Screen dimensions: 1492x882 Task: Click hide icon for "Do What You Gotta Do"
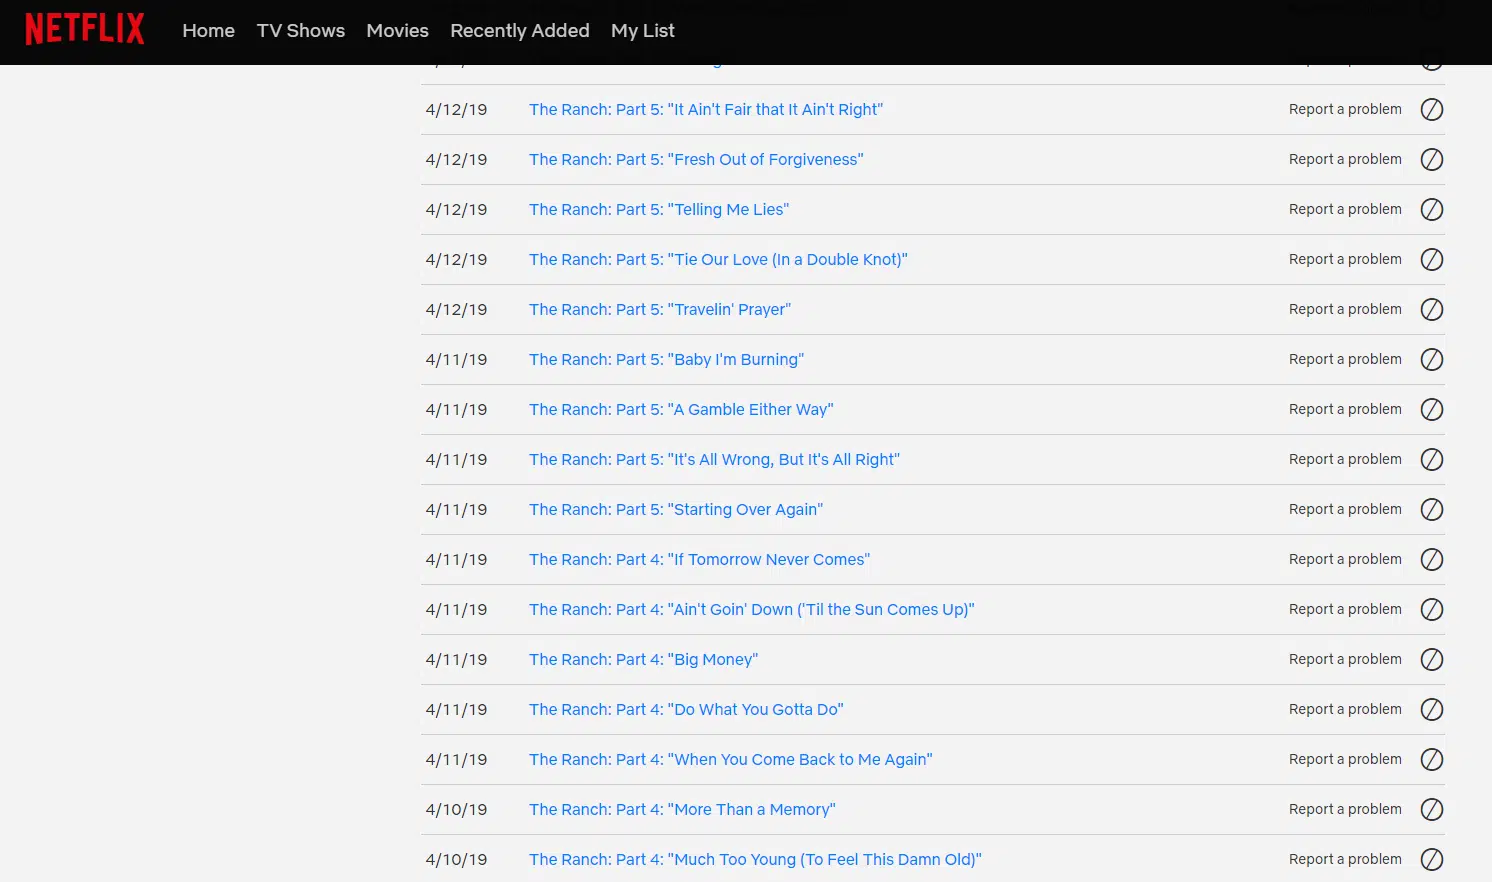(1432, 710)
